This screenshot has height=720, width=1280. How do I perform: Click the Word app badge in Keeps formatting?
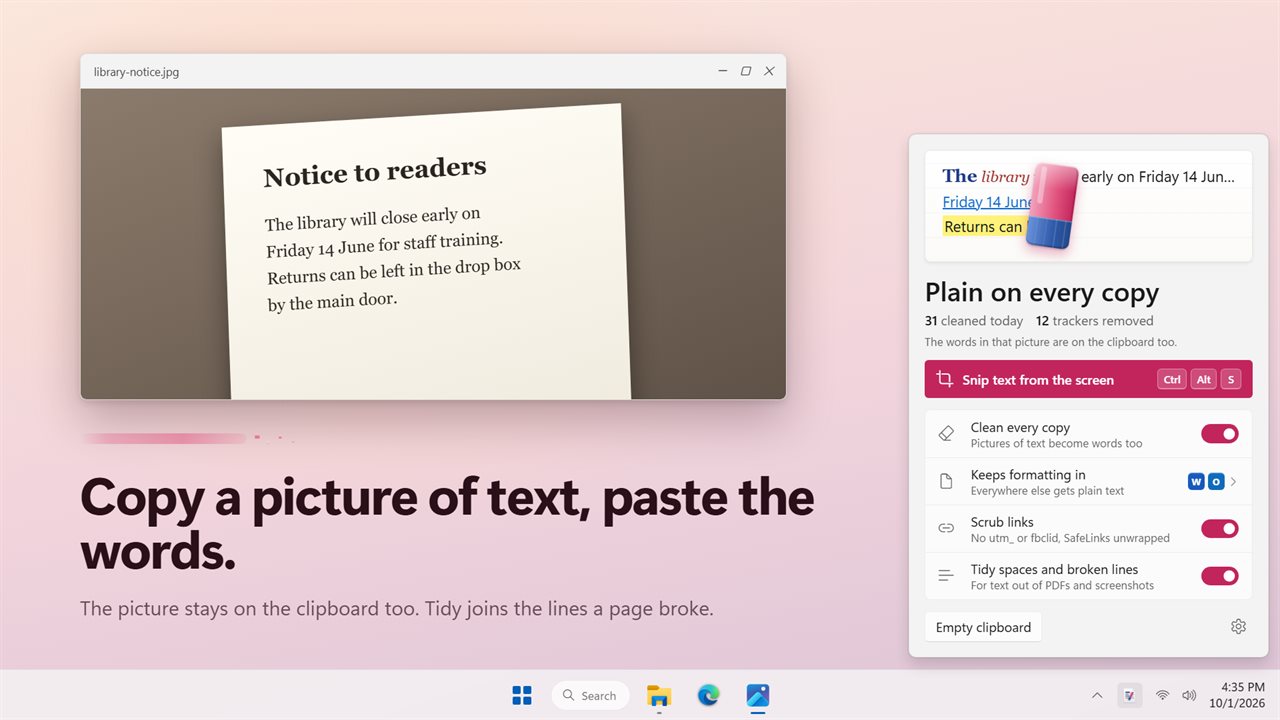click(1196, 482)
